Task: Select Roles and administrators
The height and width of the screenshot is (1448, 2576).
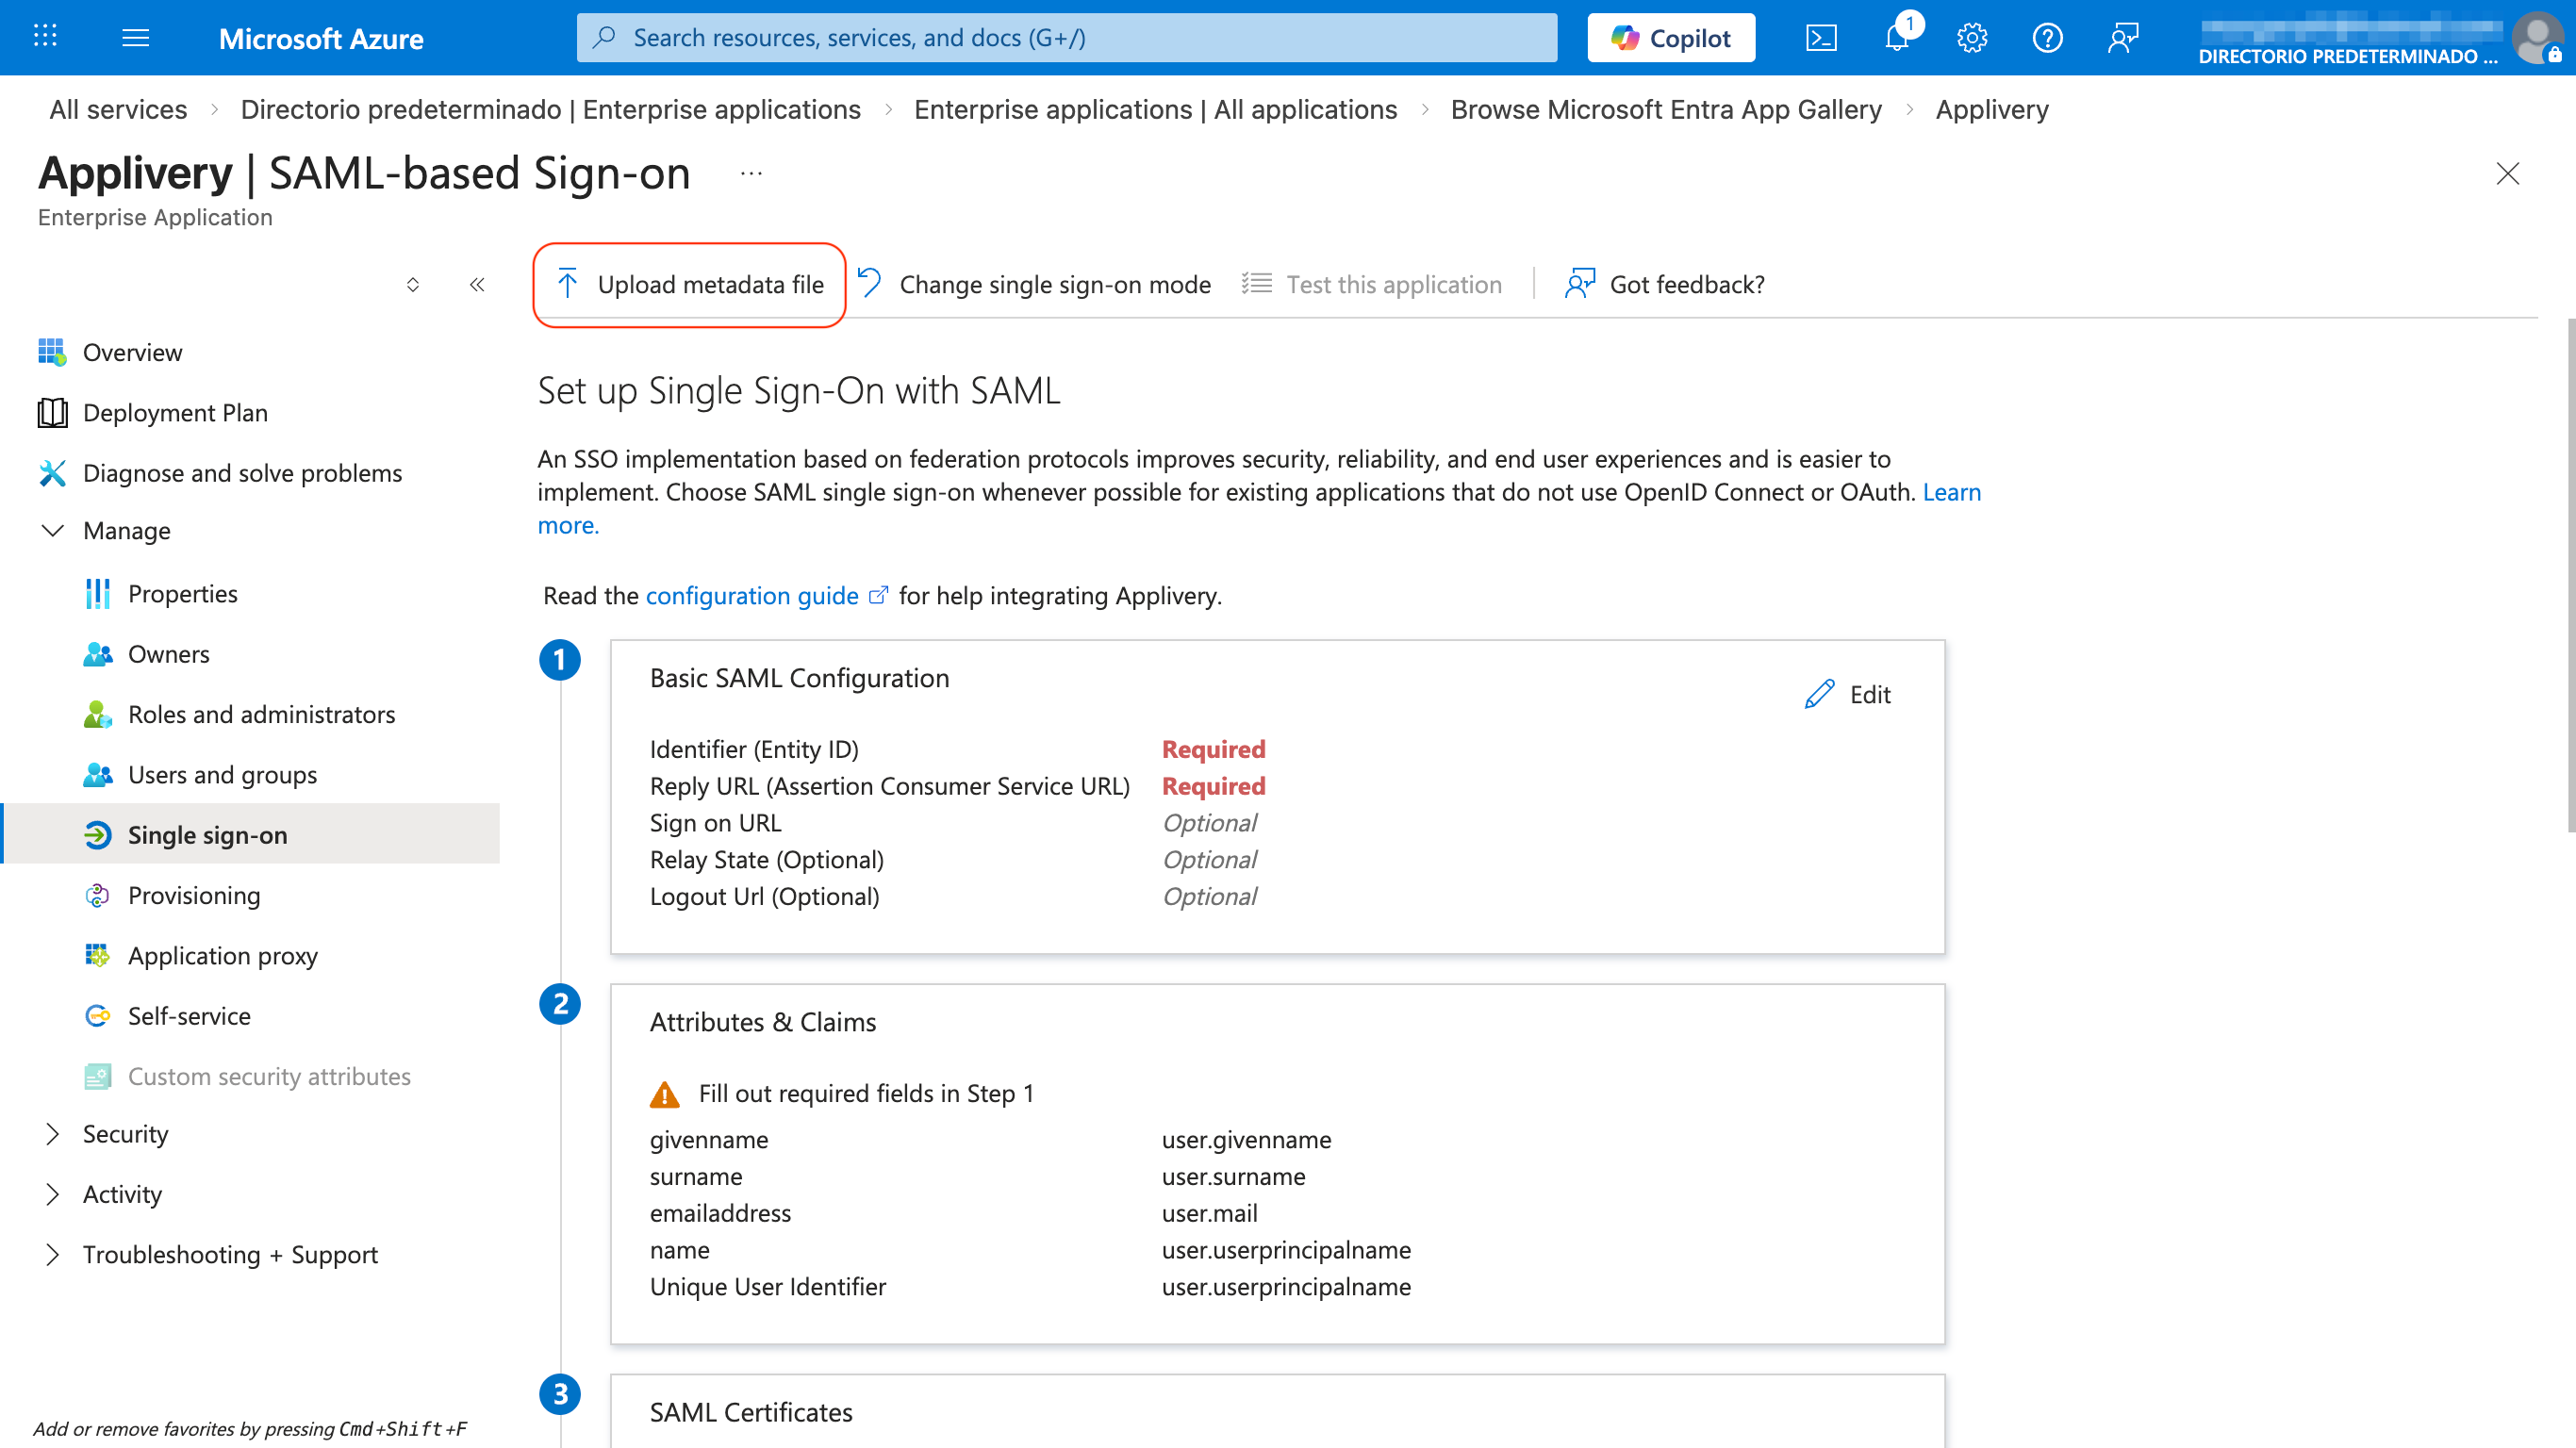Action: click(x=261, y=714)
